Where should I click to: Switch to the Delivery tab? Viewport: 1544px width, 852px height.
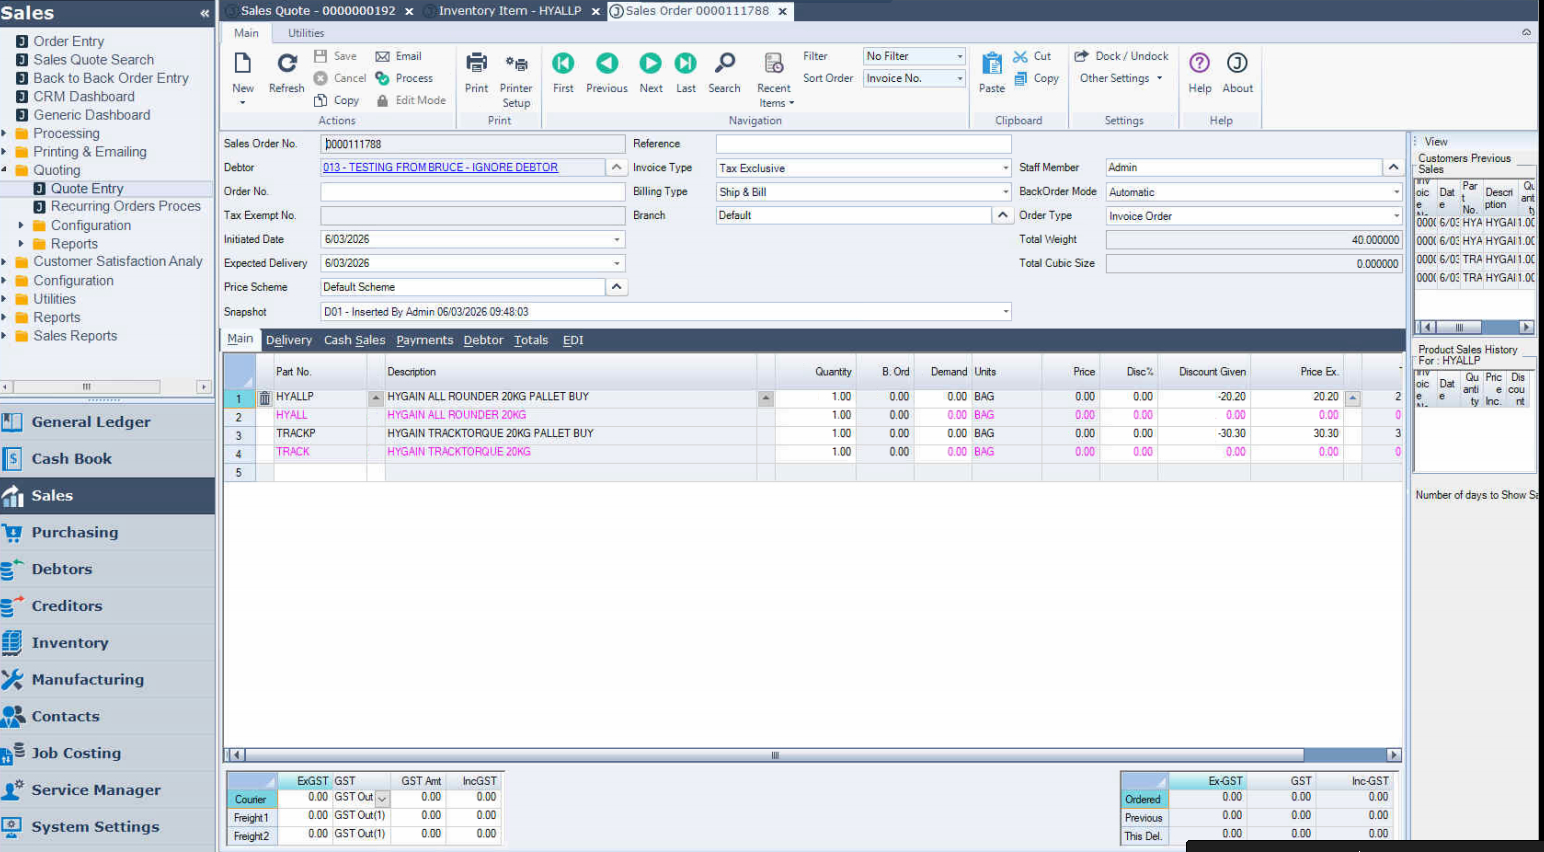click(289, 340)
